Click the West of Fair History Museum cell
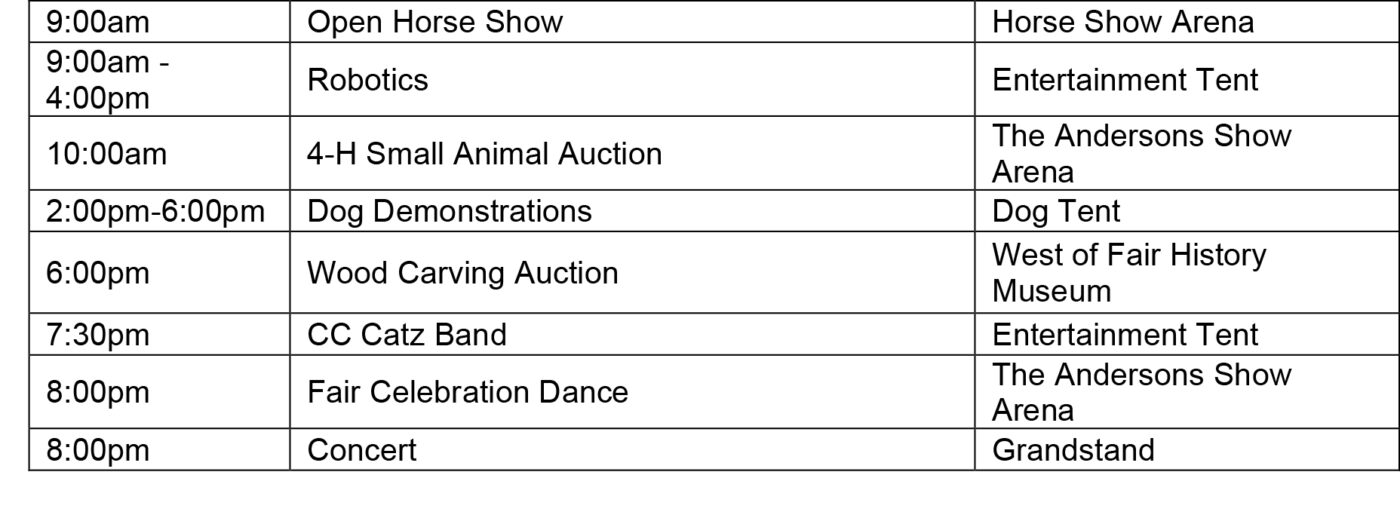The width and height of the screenshot is (1400, 524). point(1128,273)
